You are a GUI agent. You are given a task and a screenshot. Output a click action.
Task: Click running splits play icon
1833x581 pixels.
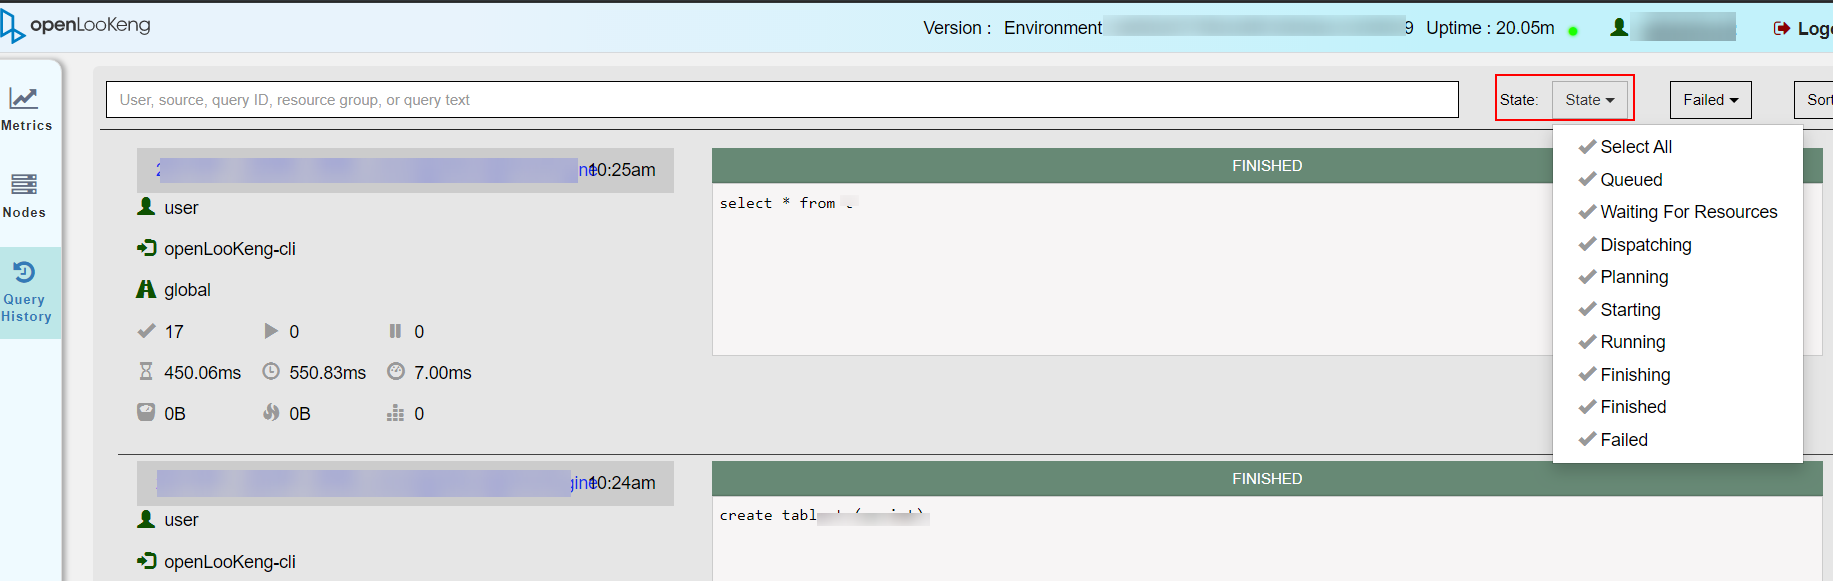click(271, 331)
